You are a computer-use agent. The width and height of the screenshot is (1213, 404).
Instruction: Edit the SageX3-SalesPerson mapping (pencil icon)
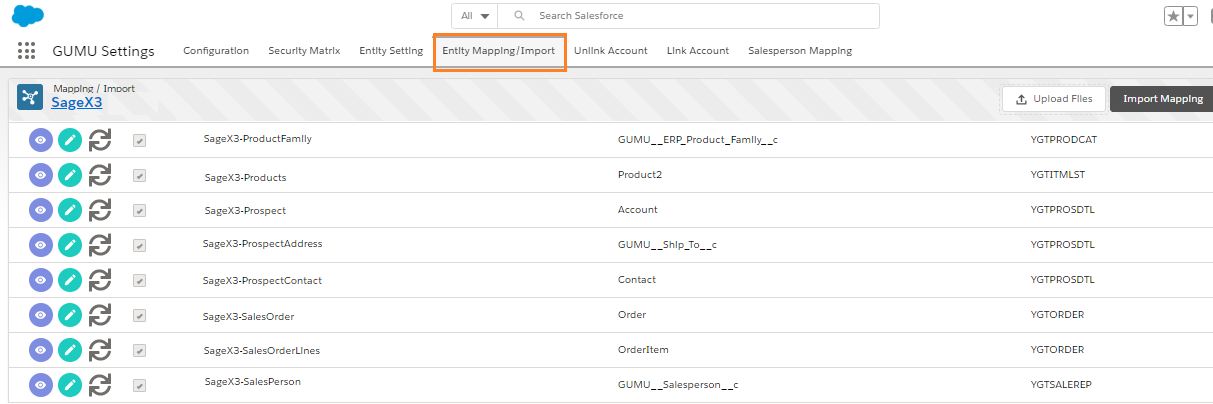69,385
